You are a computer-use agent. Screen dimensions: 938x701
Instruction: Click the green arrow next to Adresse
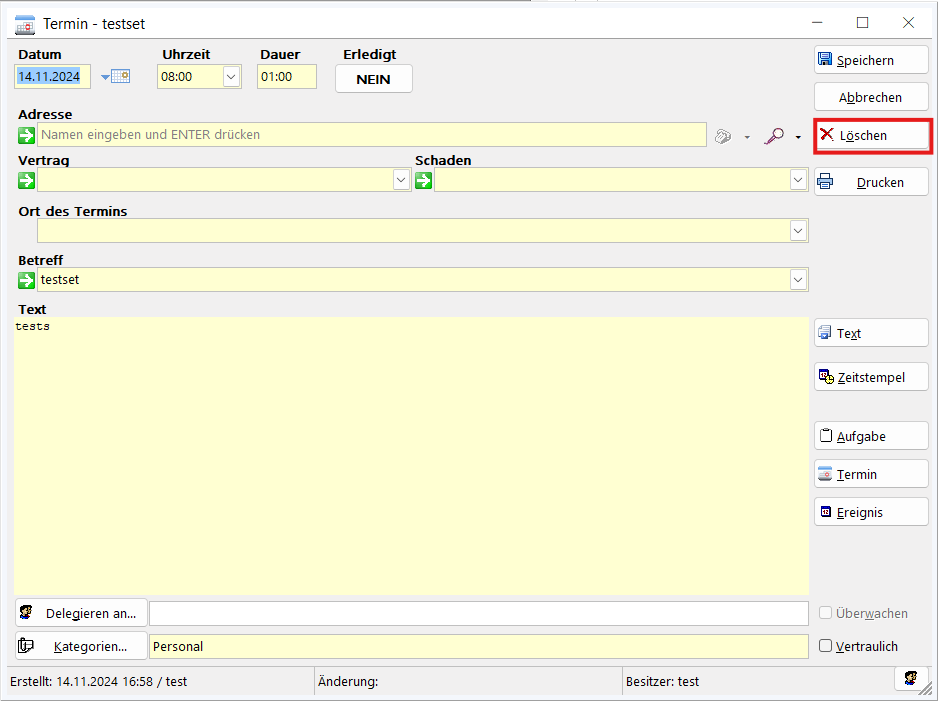[27, 135]
